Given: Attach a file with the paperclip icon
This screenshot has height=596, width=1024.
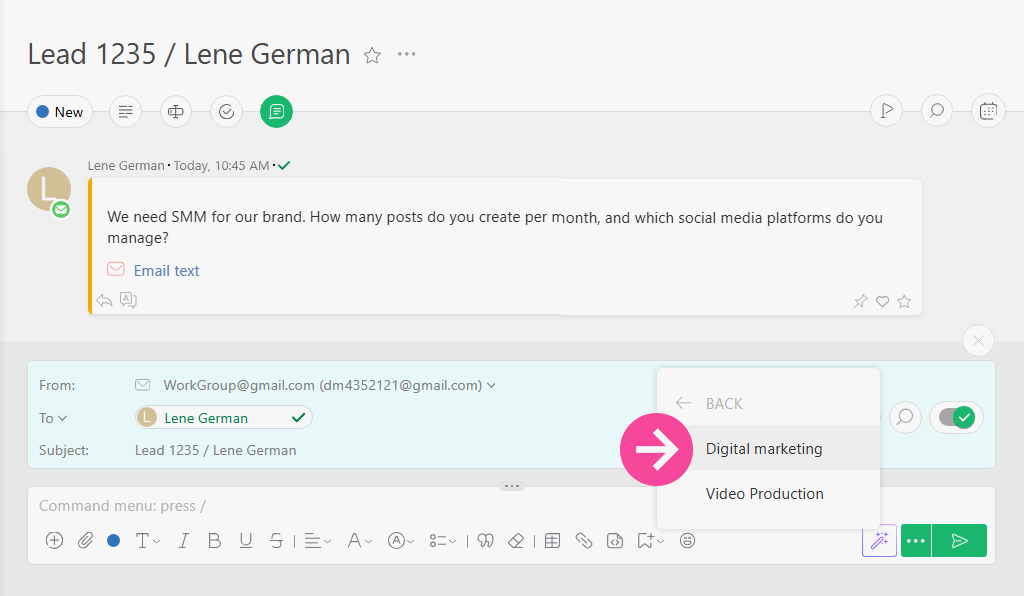Looking at the screenshot, I should point(85,541).
